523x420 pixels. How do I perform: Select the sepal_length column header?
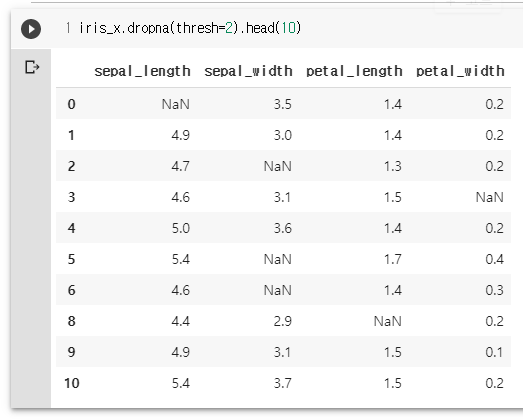coord(142,71)
